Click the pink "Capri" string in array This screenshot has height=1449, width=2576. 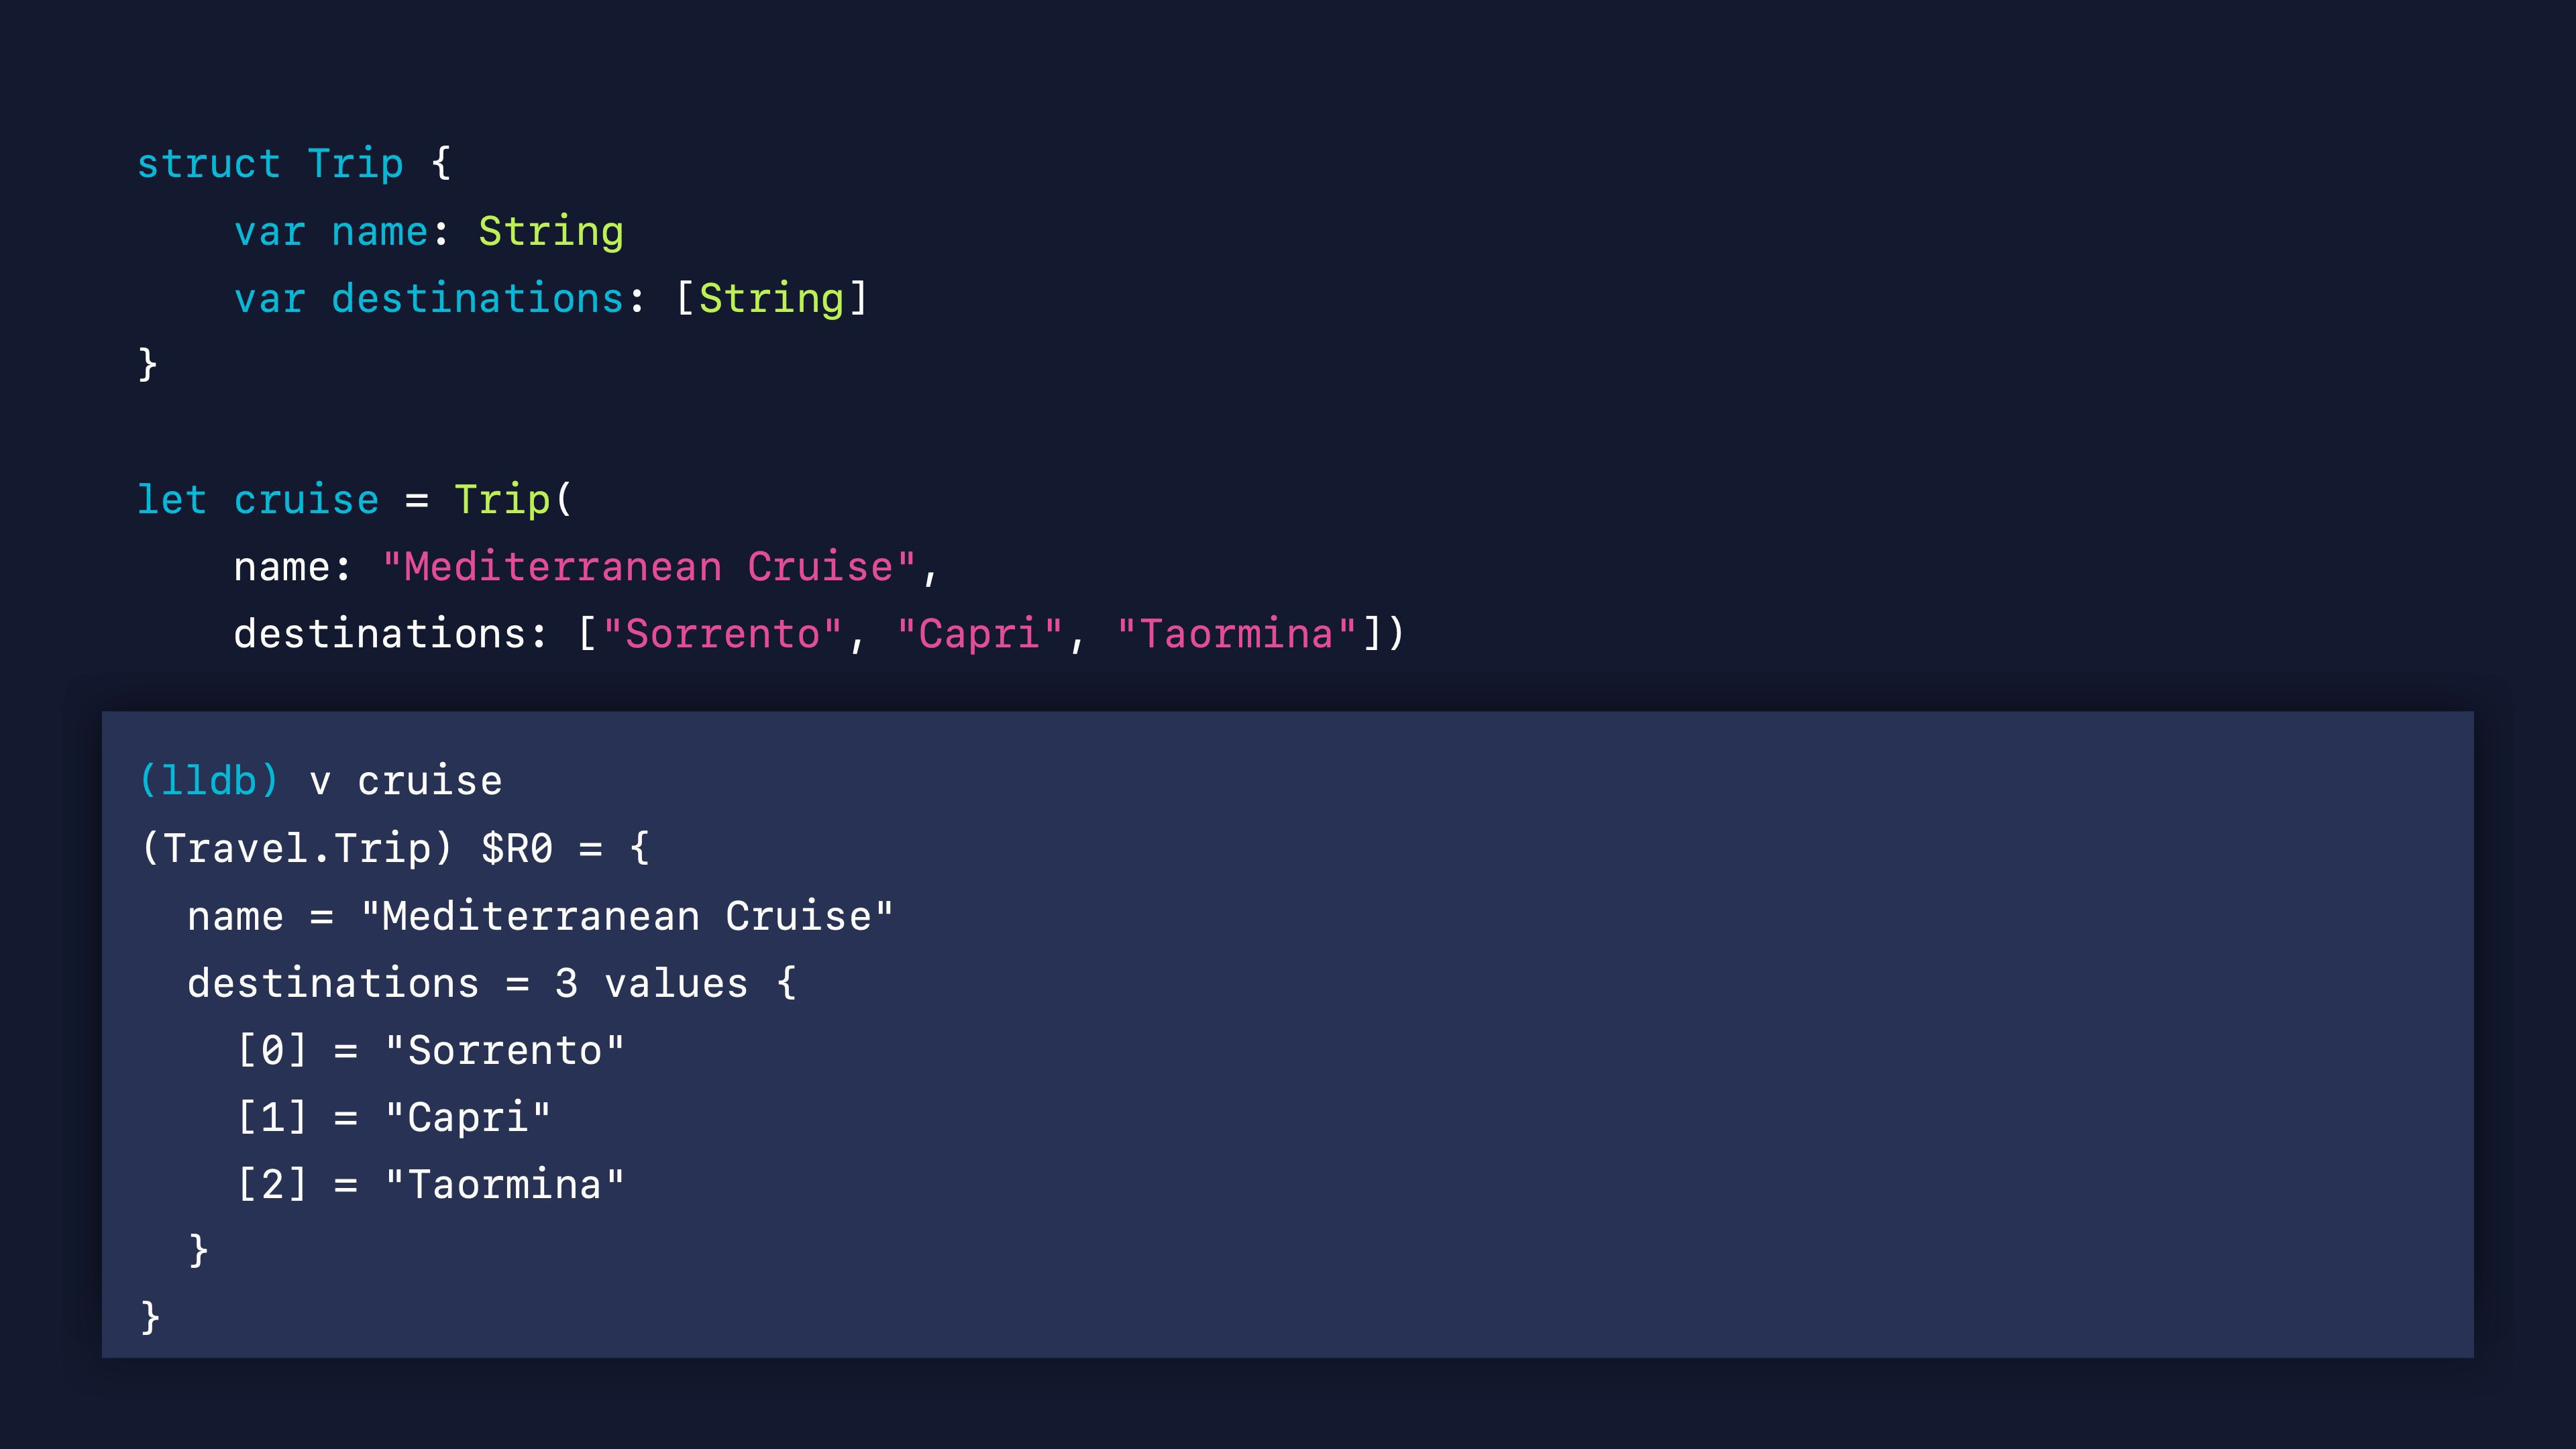[980, 634]
